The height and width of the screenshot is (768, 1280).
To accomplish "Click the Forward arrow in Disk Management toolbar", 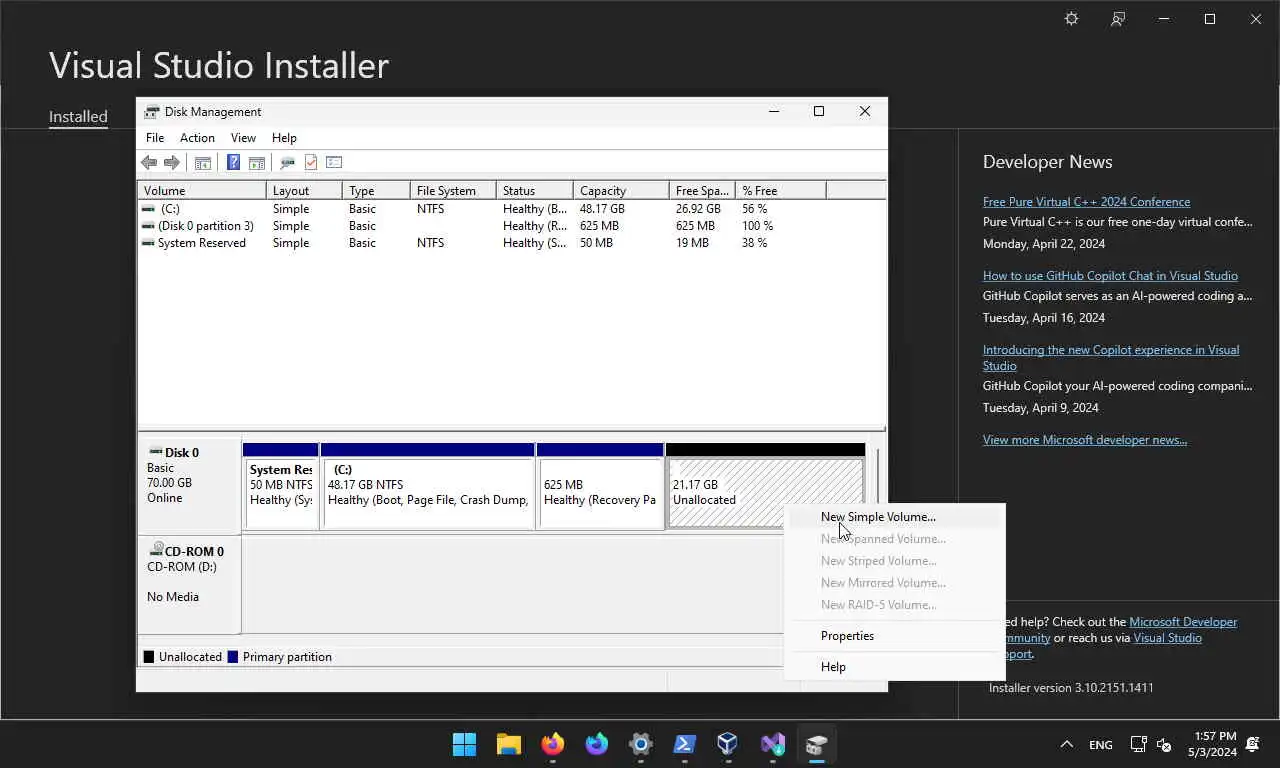I will coord(172,162).
